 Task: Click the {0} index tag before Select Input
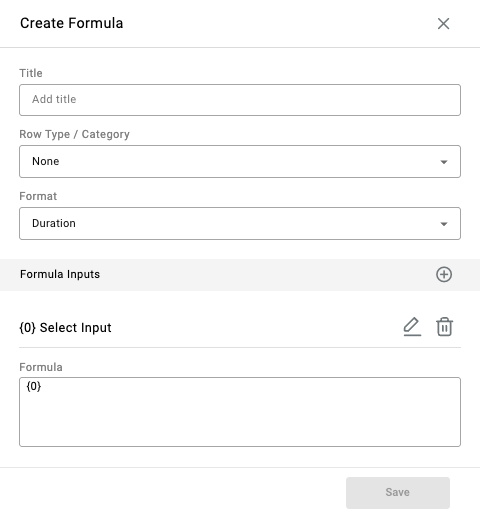[x=28, y=328]
